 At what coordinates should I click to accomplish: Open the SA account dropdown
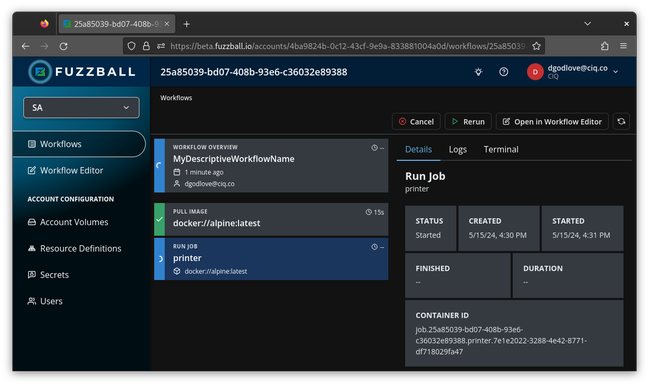(81, 108)
